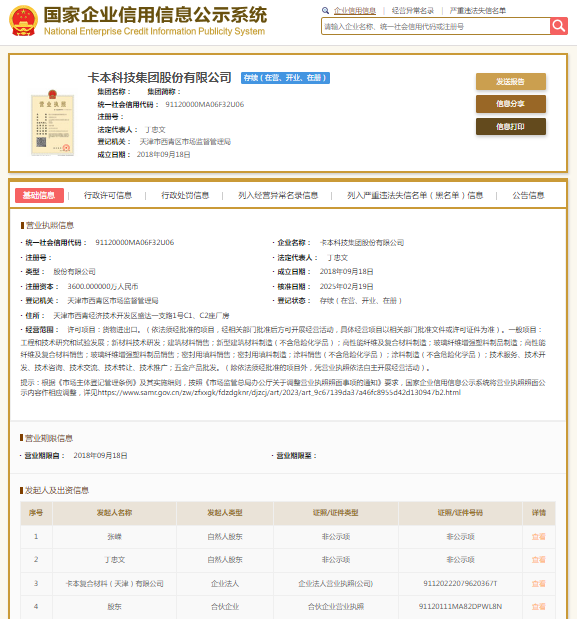Click the 营业期限信息 section heading
Viewport: 577px width, 619px height.
click(x=49, y=438)
